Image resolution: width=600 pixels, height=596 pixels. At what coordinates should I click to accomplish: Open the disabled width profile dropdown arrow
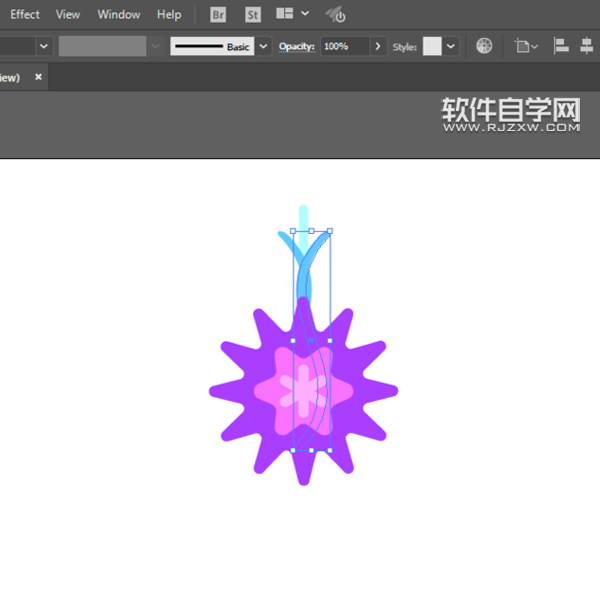click(155, 46)
